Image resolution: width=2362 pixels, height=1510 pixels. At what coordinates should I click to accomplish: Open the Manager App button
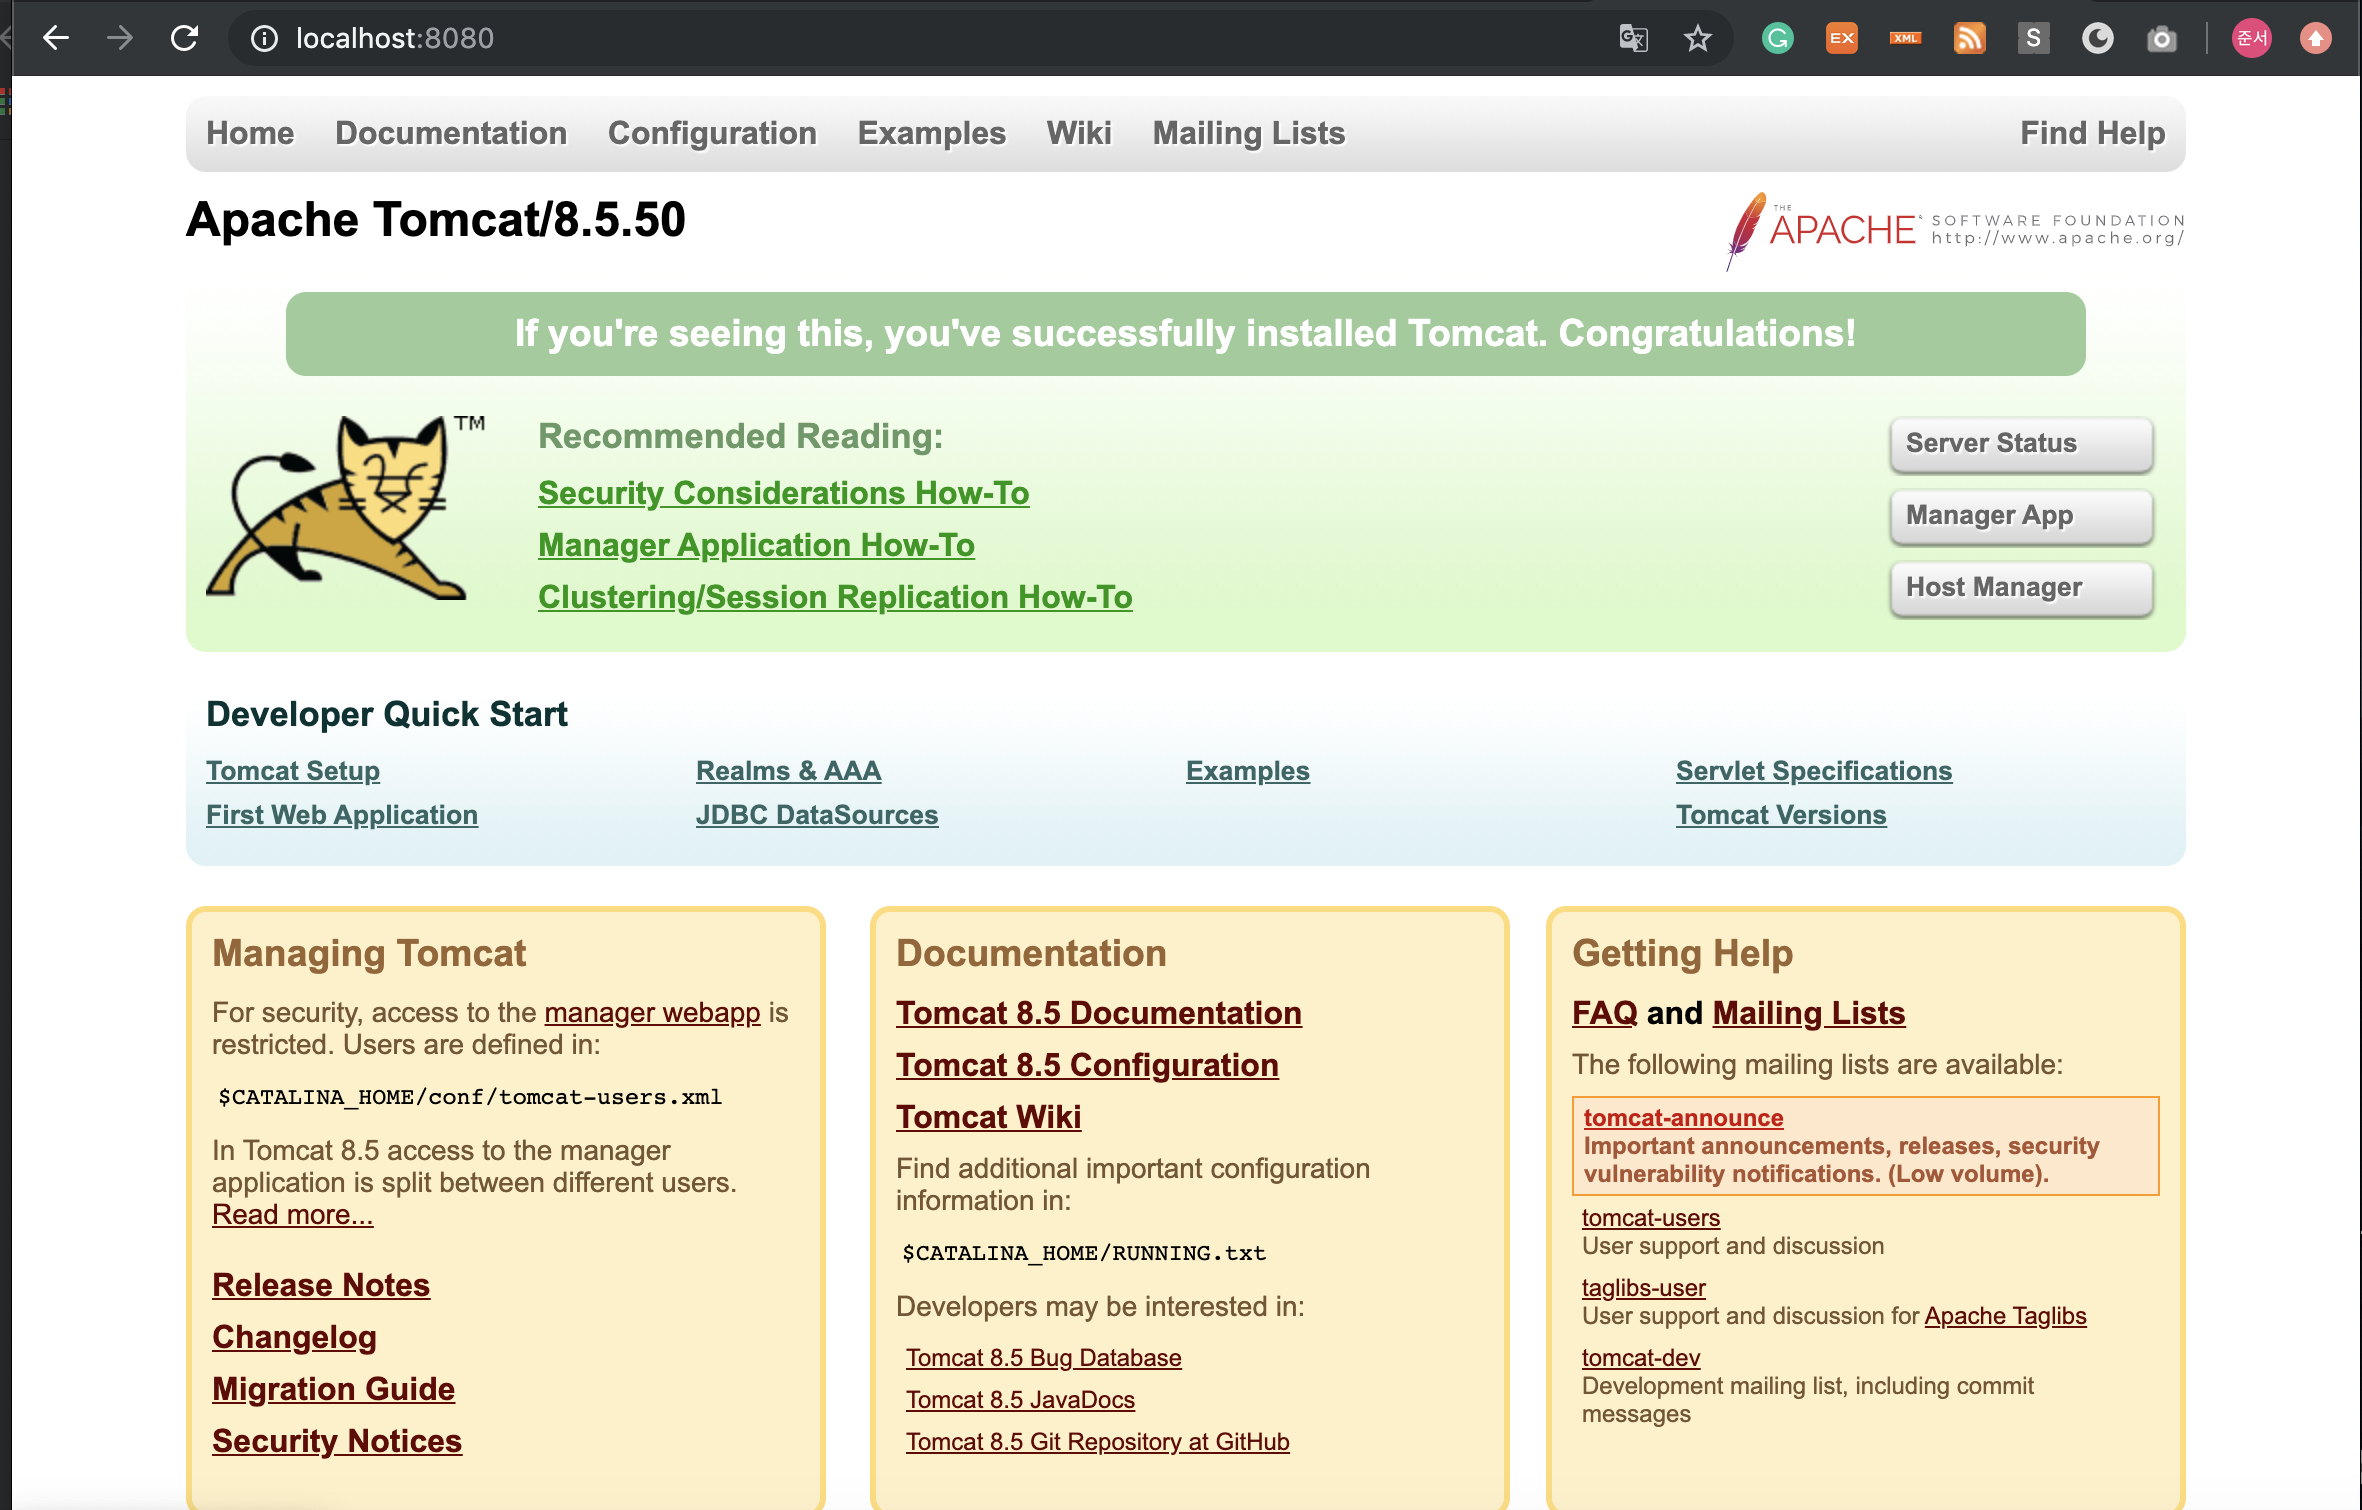(2020, 515)
